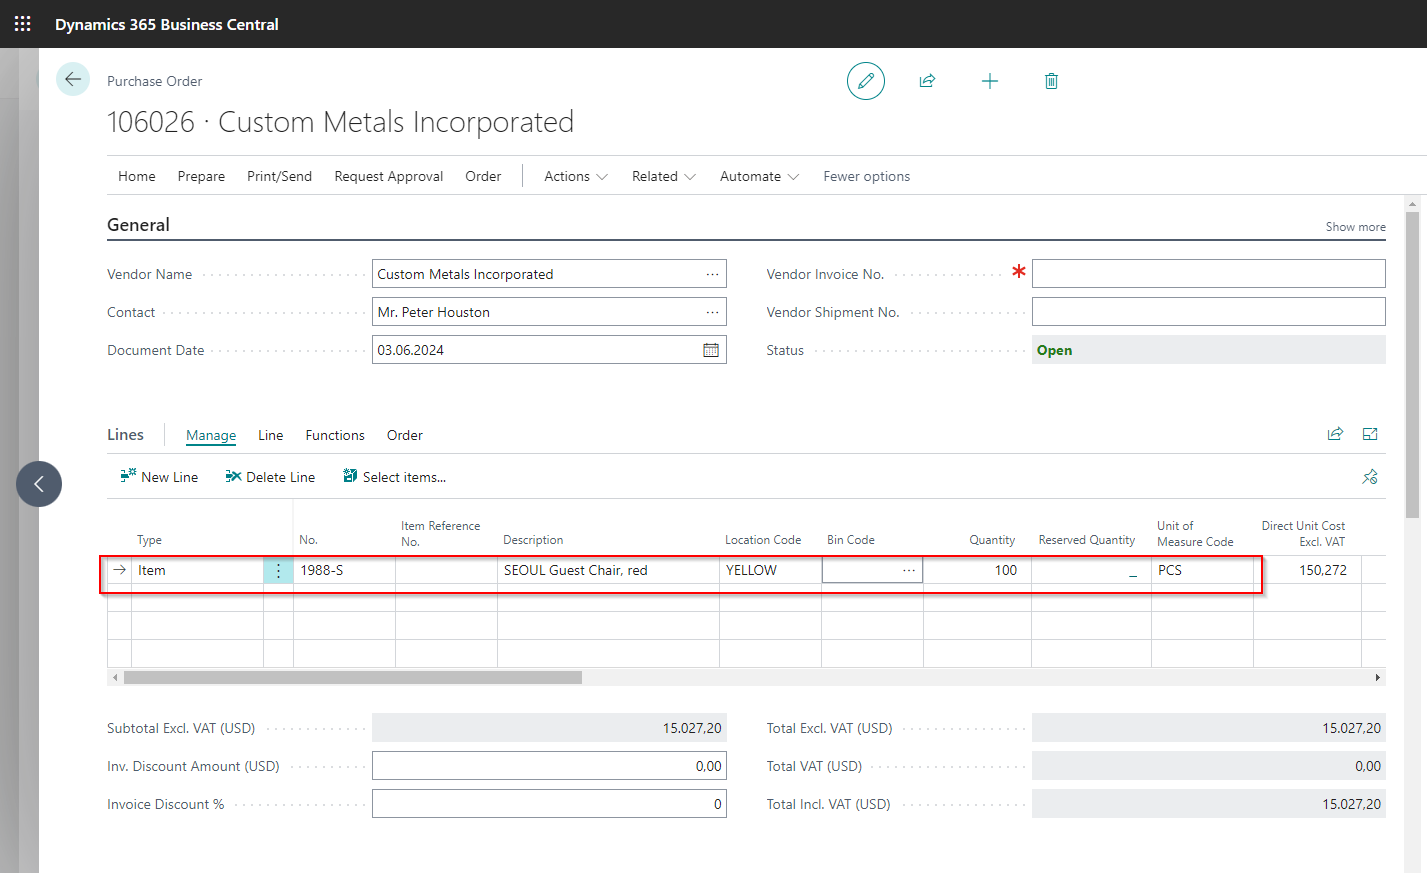The image size is (1427, 873).
Task: Select the Line tab in Lines
Action: coord(270,435)
